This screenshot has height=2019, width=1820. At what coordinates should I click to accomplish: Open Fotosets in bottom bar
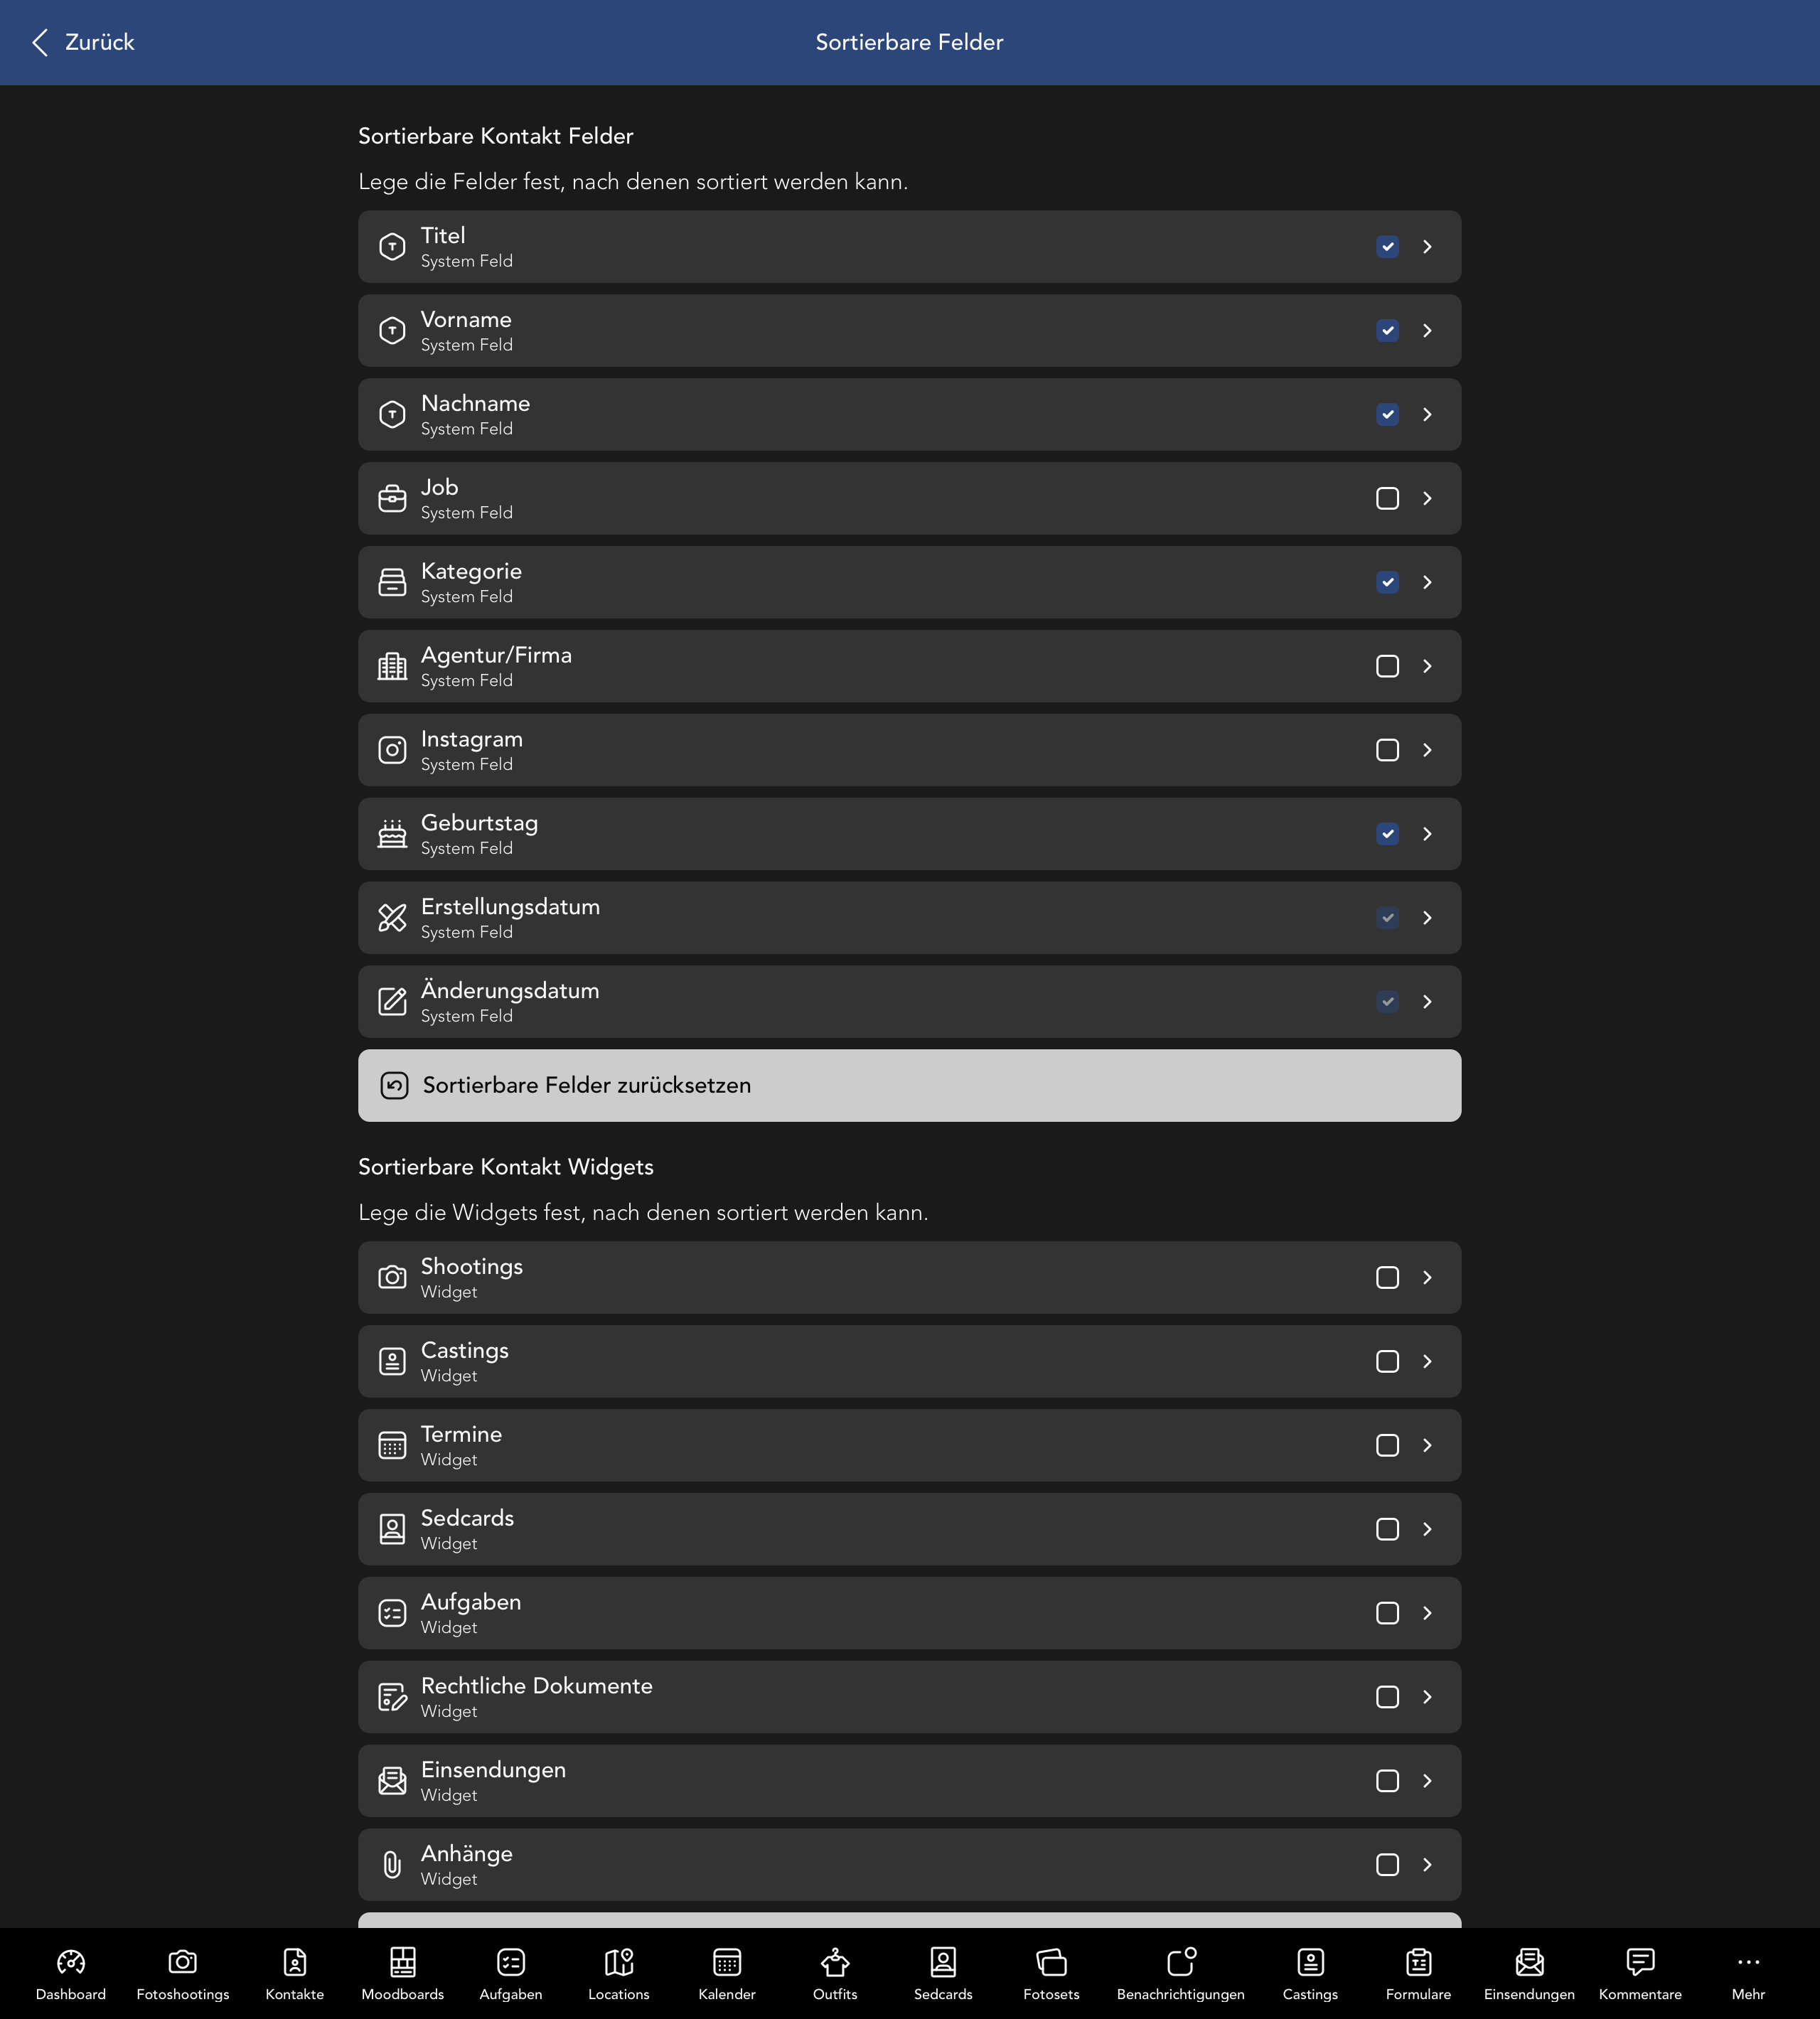(1051, 1974)
